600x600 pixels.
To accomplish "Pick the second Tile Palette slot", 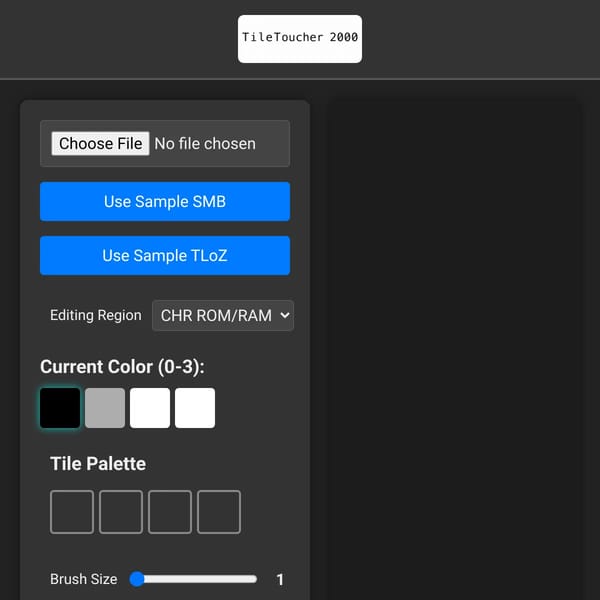I will 121,512.
